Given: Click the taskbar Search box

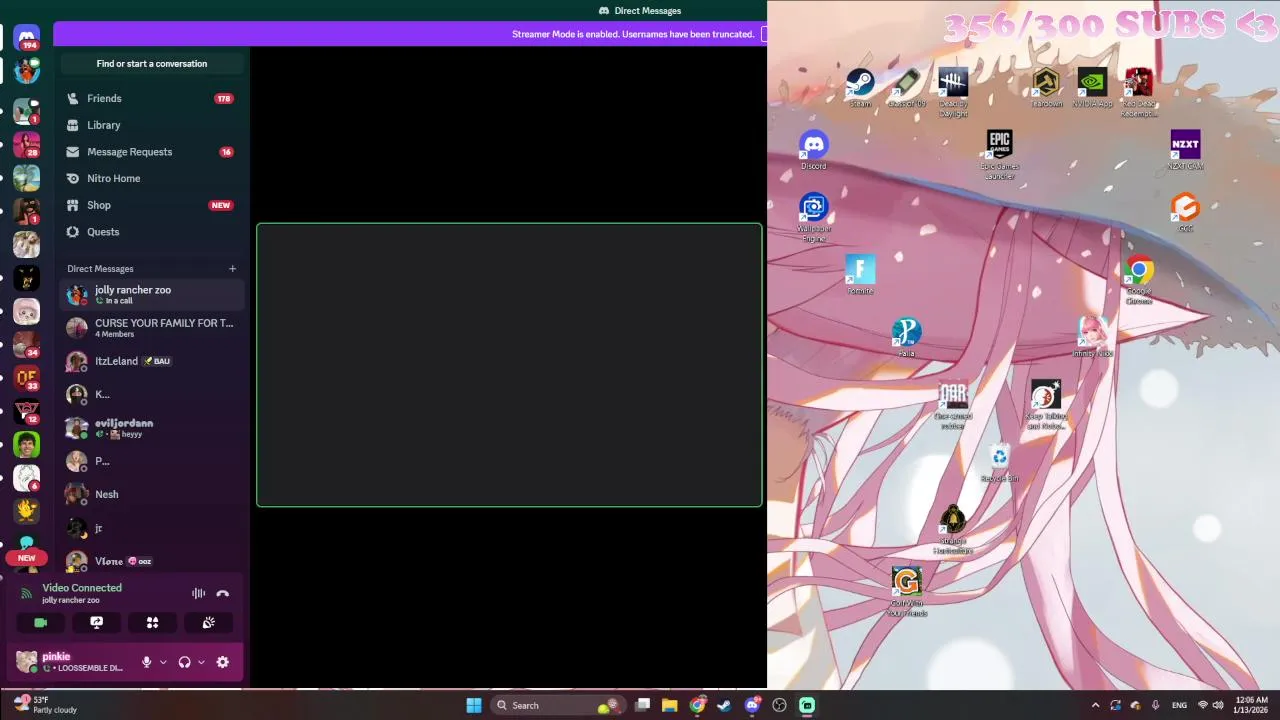Looking at the screenshot, I should pos(558,705).
